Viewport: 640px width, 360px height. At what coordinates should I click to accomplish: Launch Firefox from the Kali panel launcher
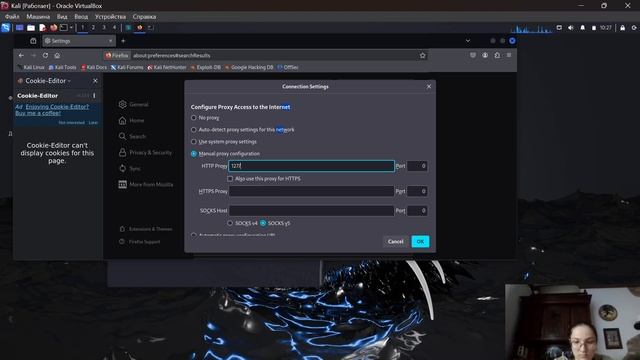(53, 28)
